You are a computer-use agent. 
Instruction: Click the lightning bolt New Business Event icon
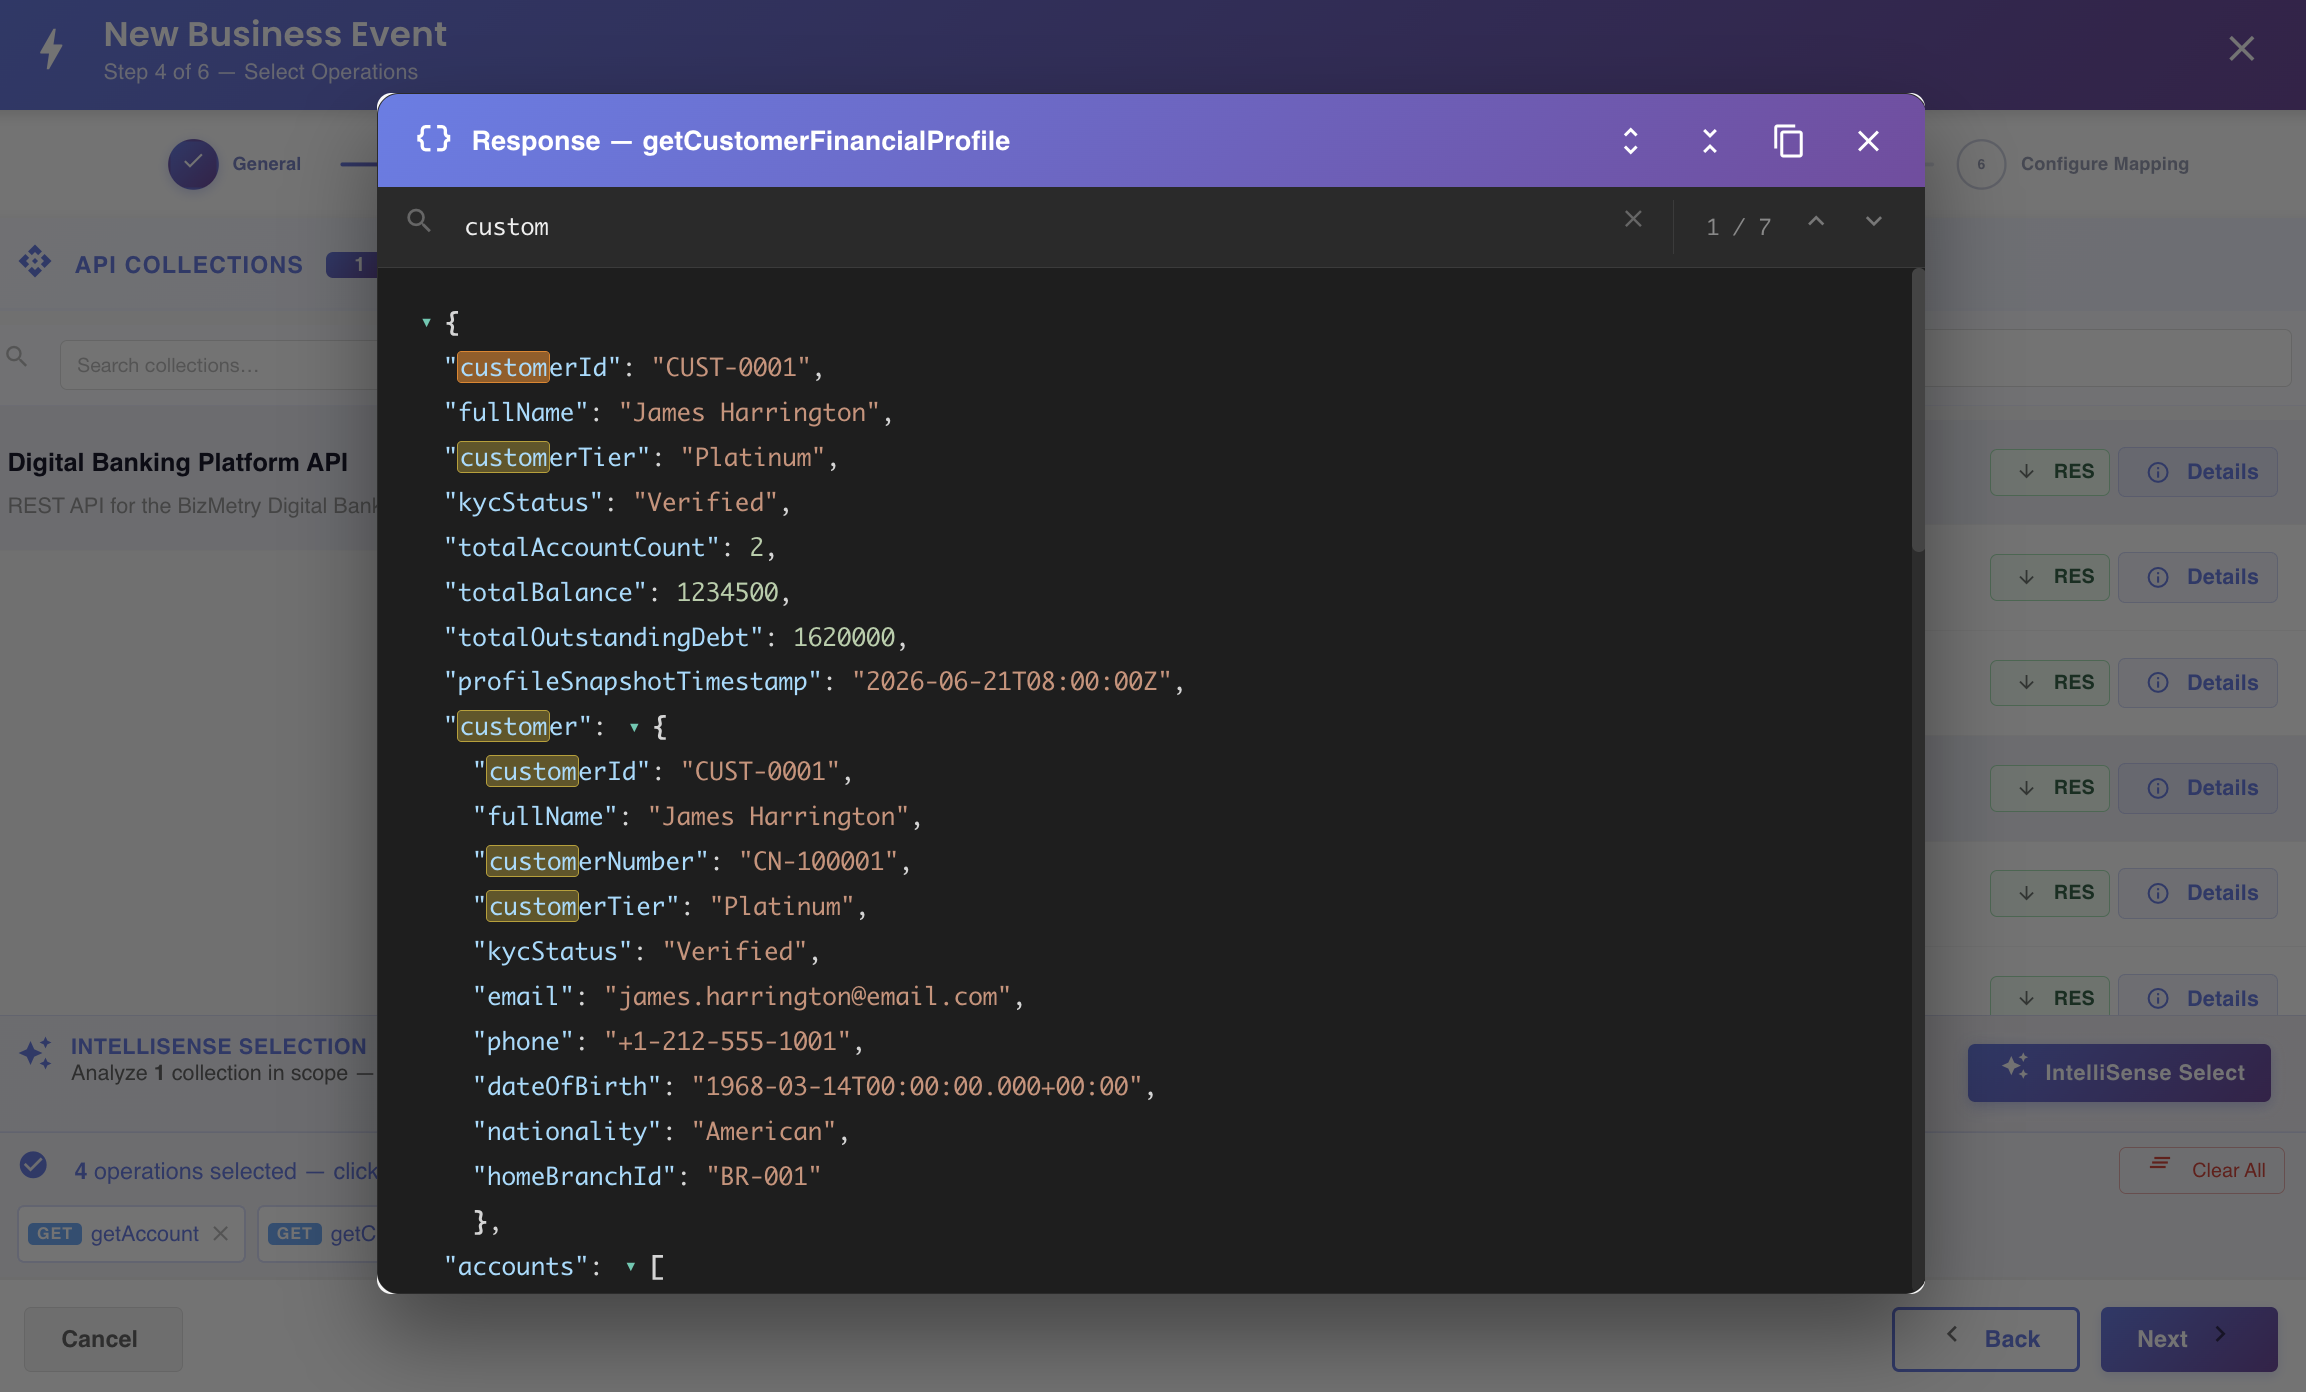click(x=52, y=48)
